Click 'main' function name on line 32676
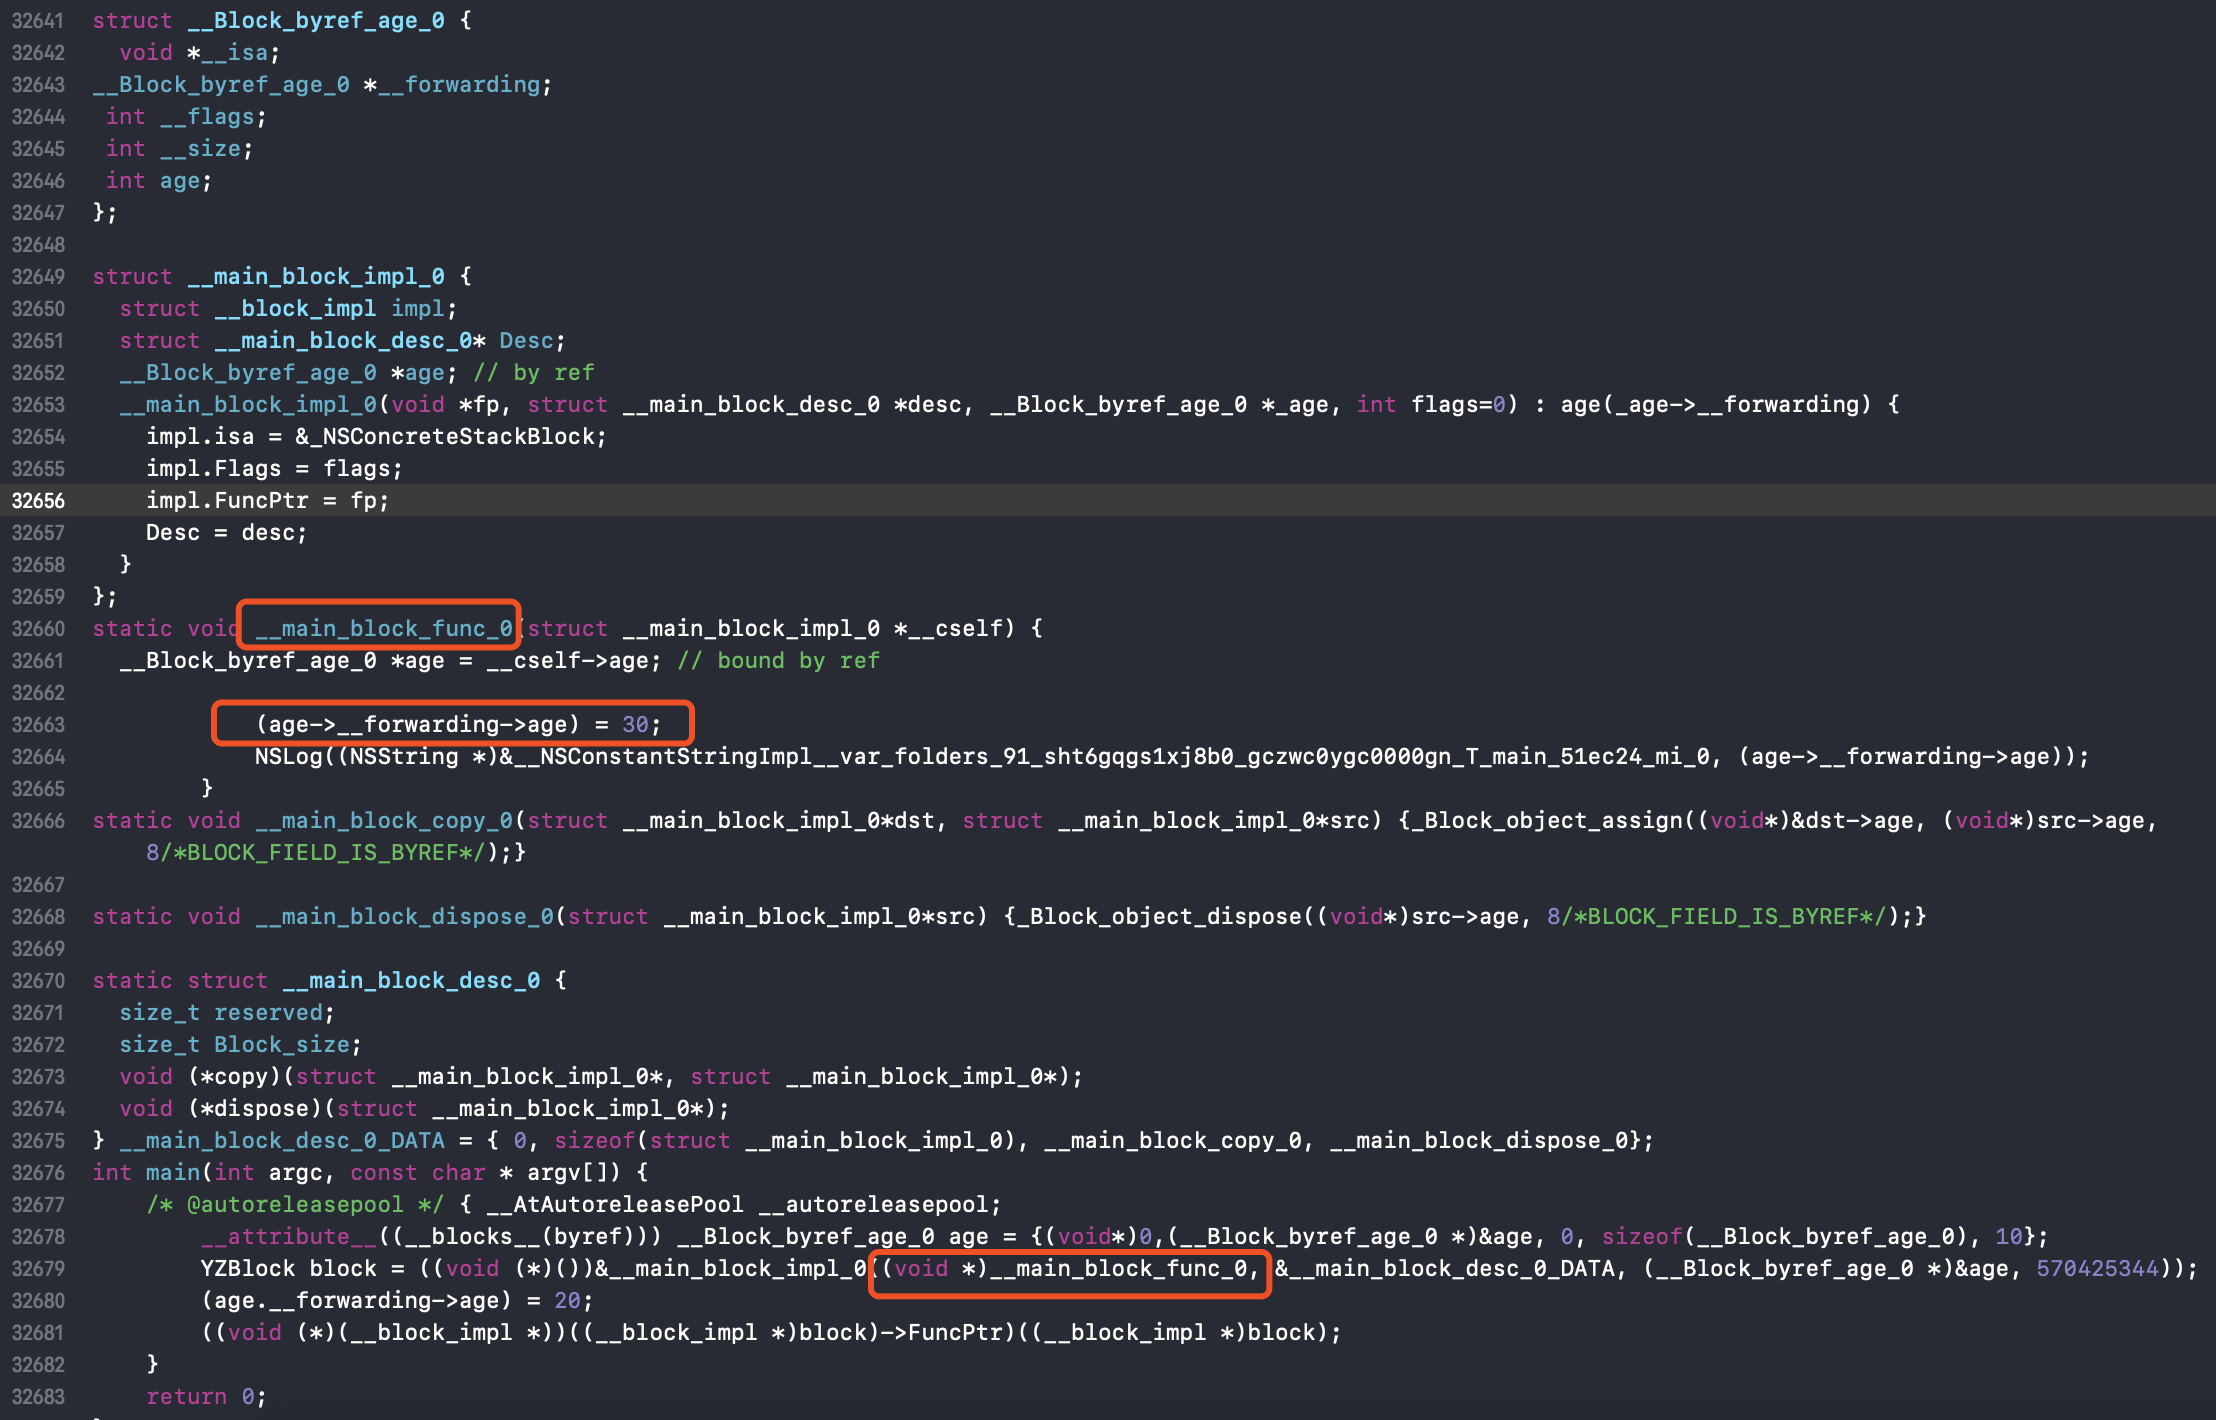 coord(173,1173)
